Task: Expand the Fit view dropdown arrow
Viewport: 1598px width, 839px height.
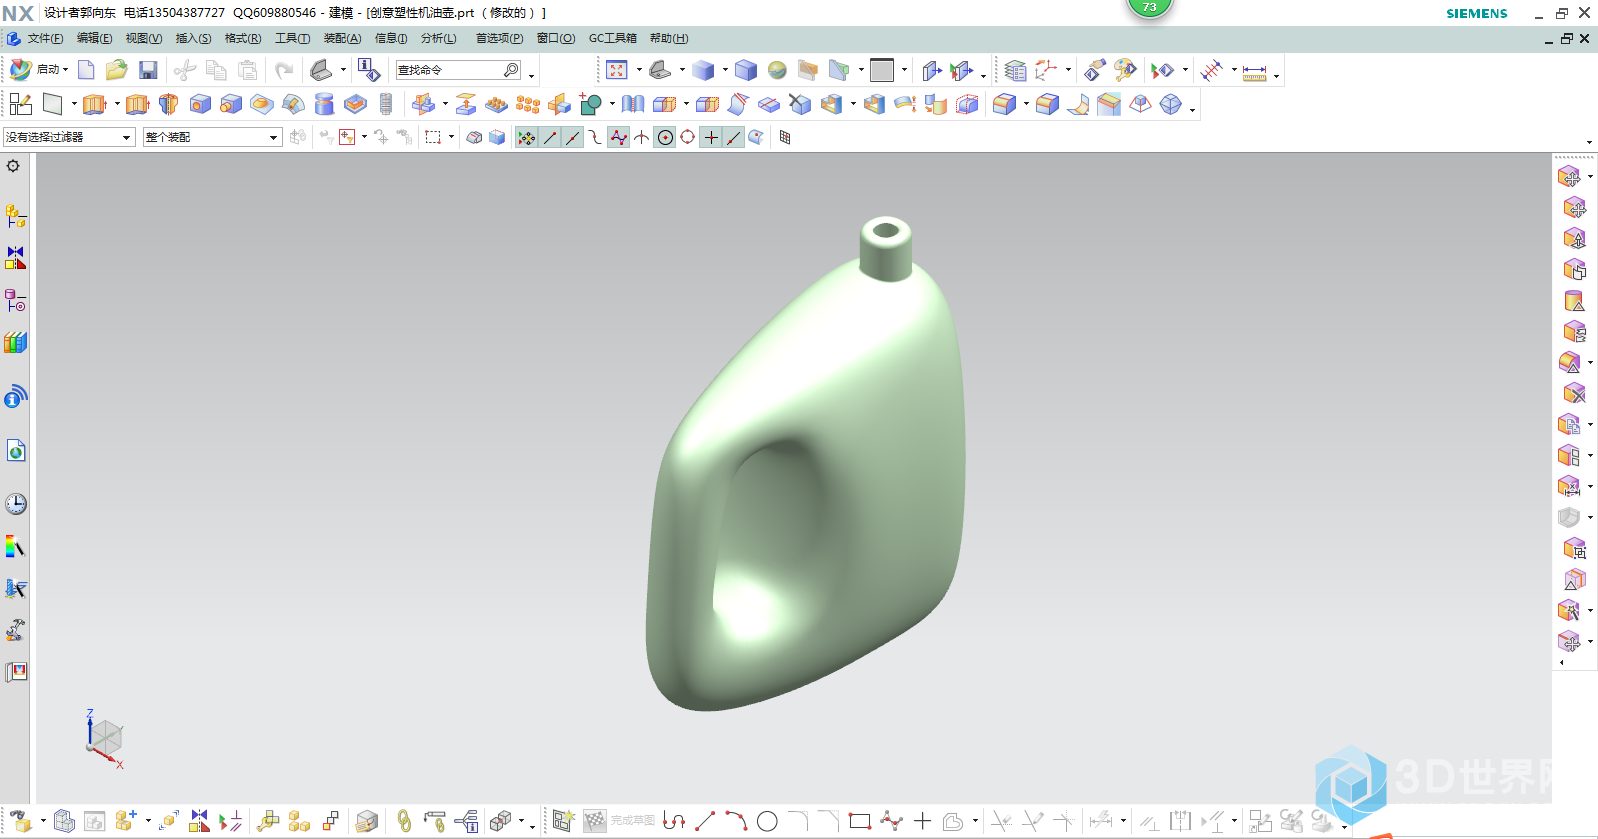Action: pyautogui.click(x=639, y=70)
